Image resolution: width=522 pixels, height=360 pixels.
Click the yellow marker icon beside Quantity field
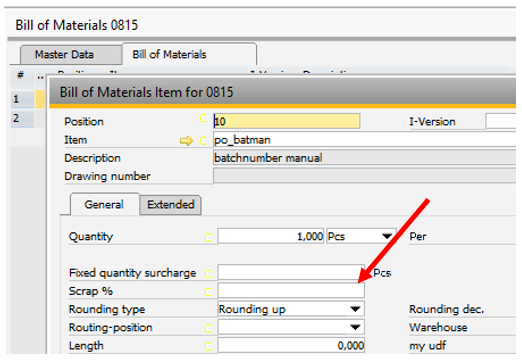point(208,237)
